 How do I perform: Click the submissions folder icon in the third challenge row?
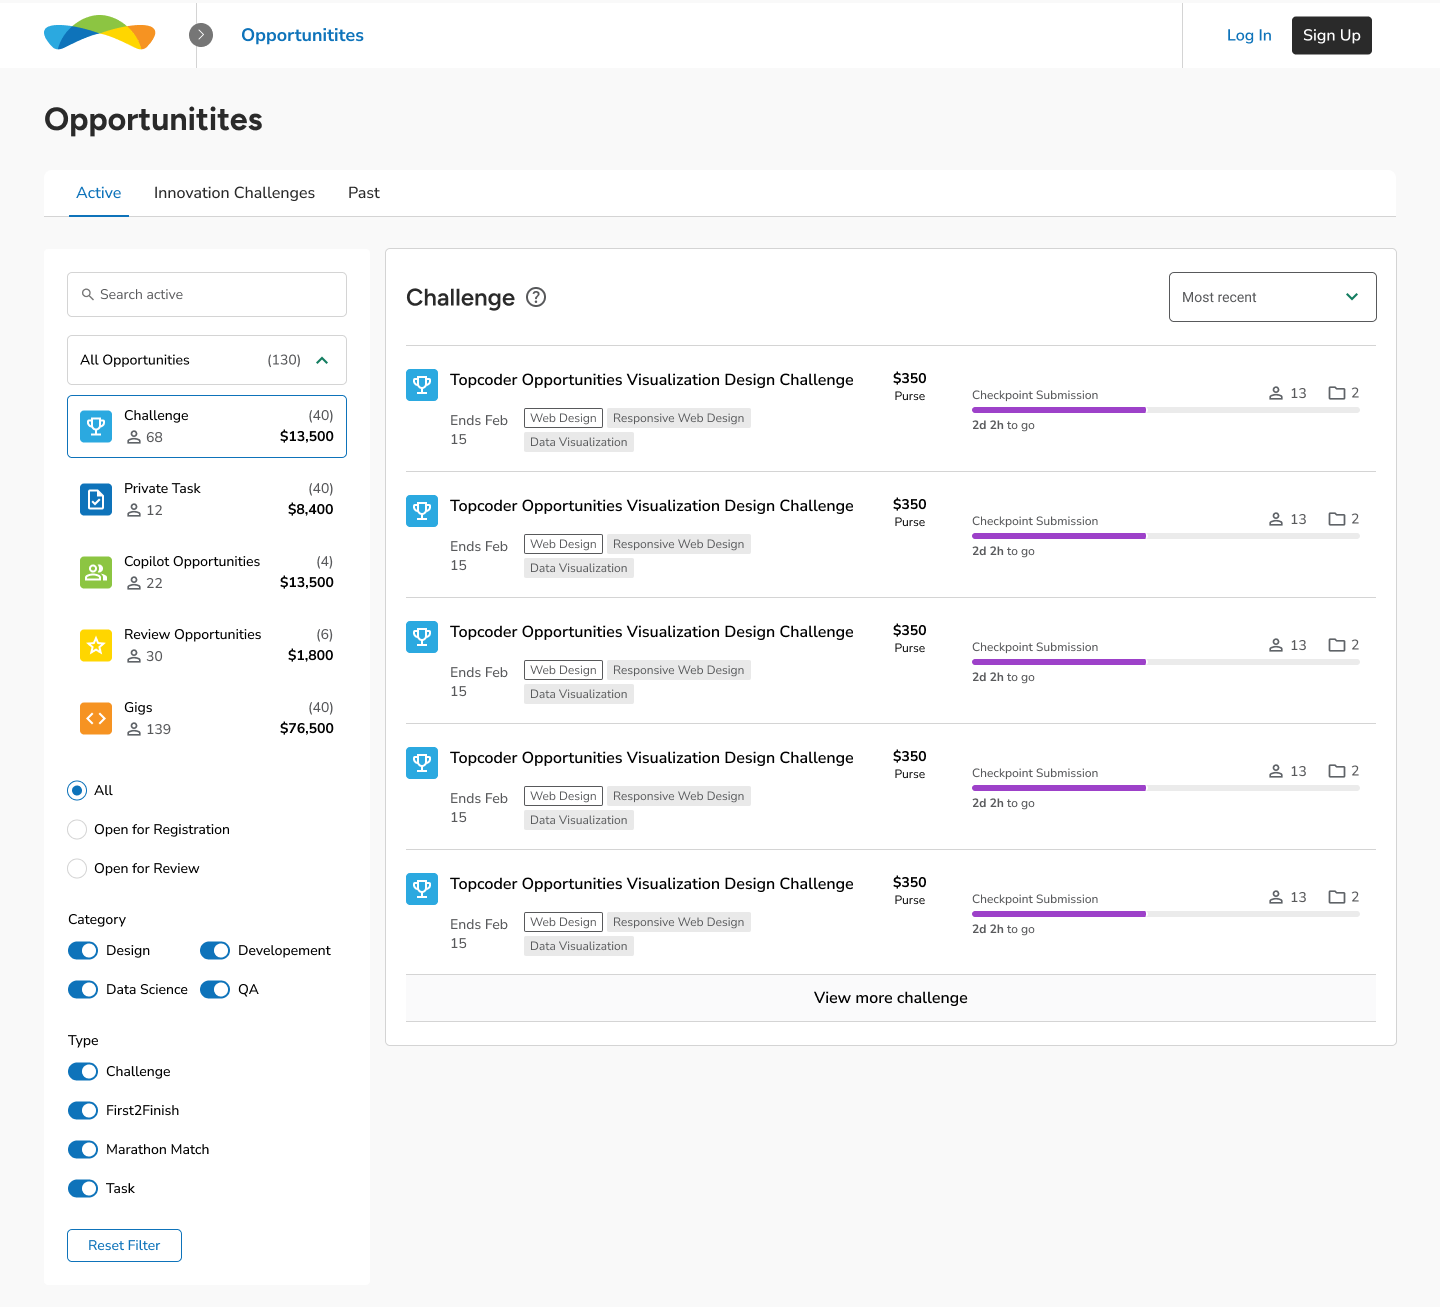1337,645
